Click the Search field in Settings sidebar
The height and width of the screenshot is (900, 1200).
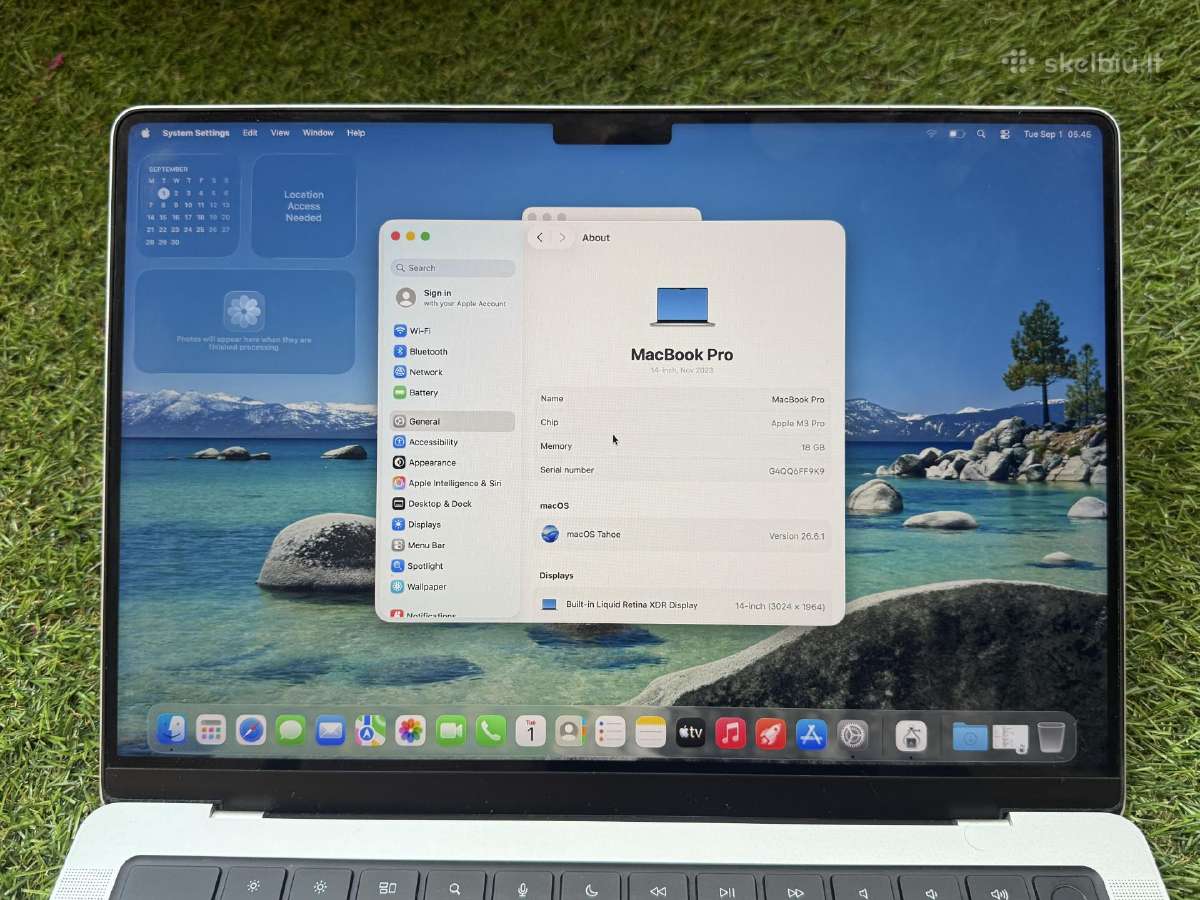click(453, 268)
